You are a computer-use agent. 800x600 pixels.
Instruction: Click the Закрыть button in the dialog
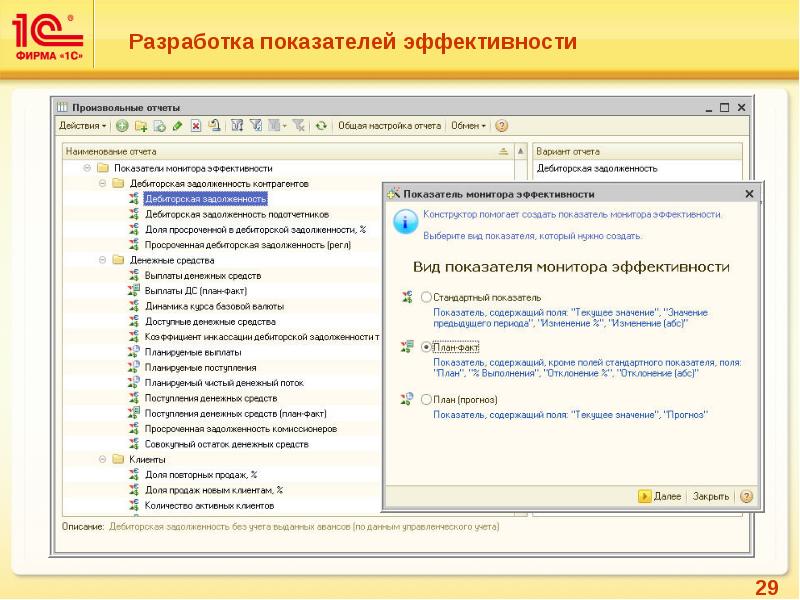pos(710,496)
